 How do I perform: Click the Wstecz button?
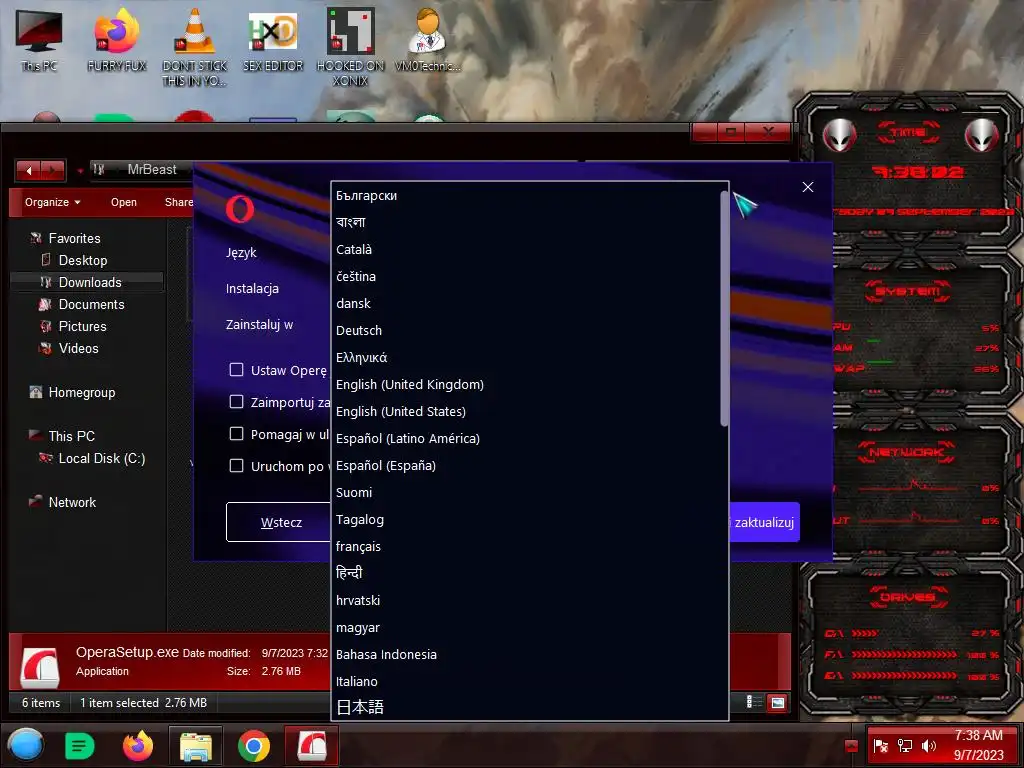tap(280, 522)
